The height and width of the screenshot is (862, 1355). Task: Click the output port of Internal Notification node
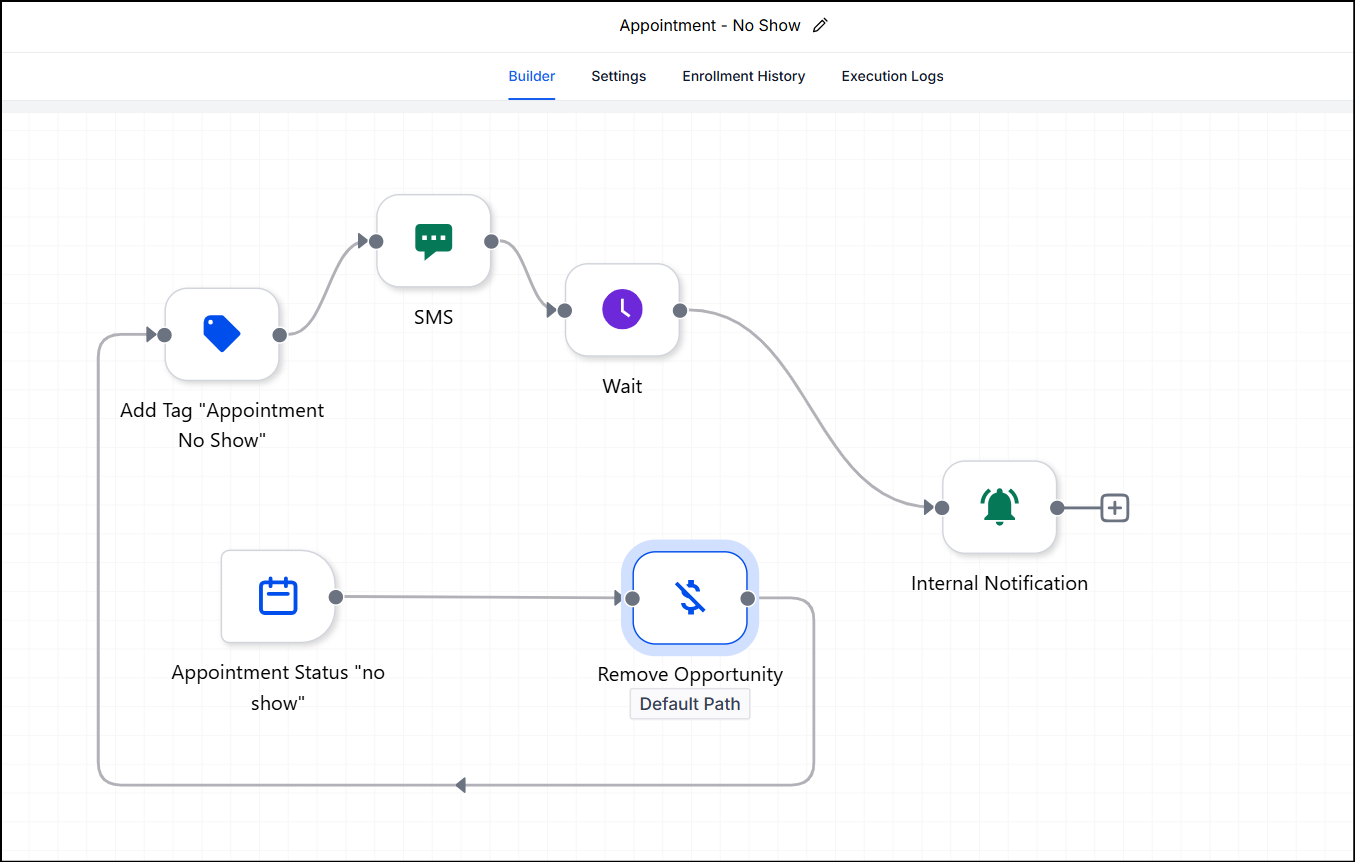point(1057,508)
